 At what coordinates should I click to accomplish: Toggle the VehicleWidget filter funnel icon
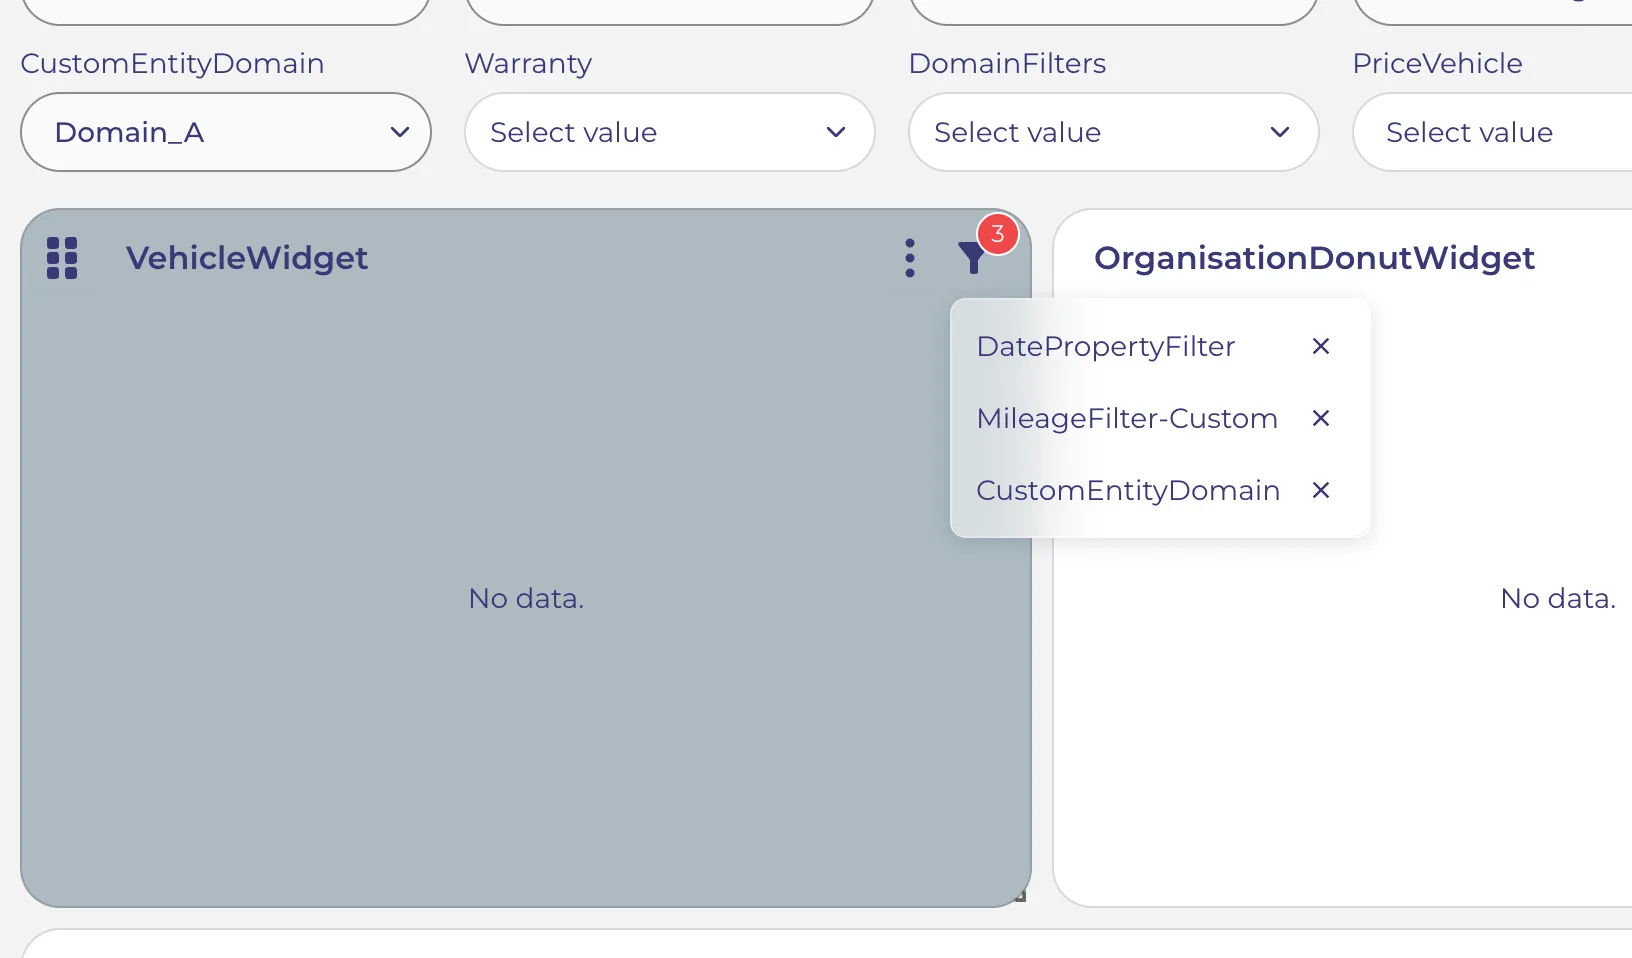(972, 258)
